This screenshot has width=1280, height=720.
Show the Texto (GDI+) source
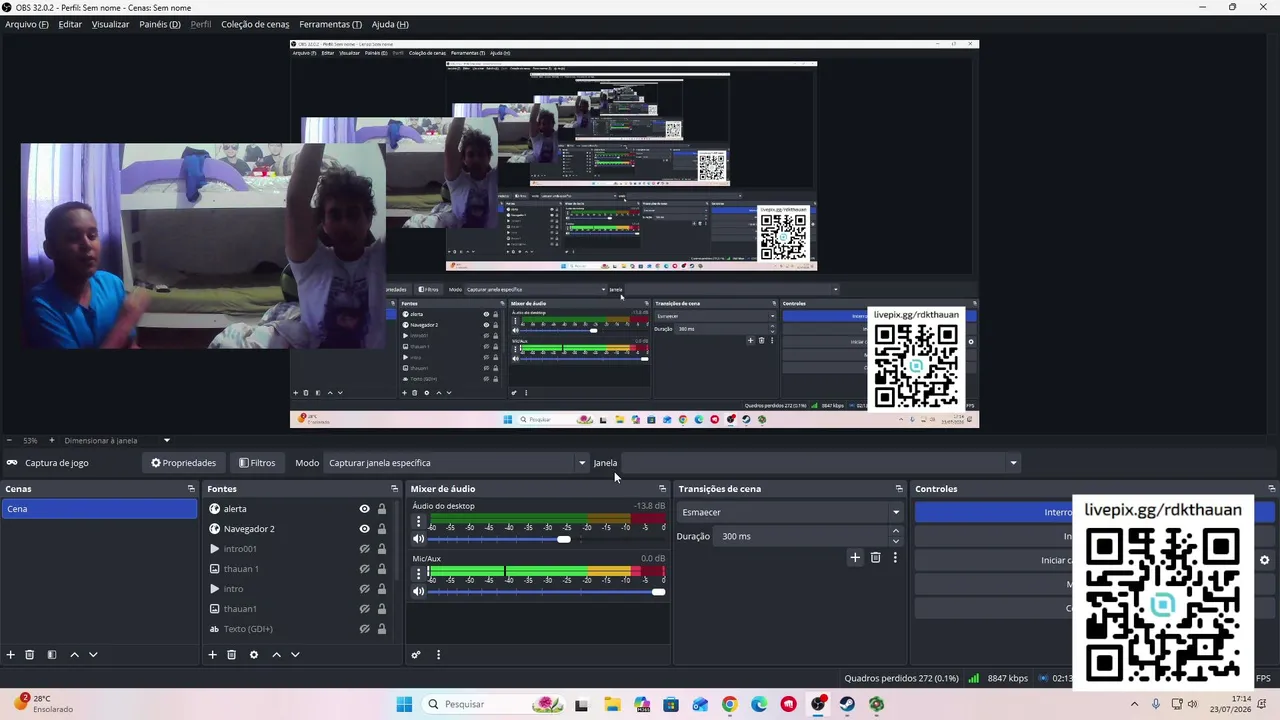click(365, 629)
